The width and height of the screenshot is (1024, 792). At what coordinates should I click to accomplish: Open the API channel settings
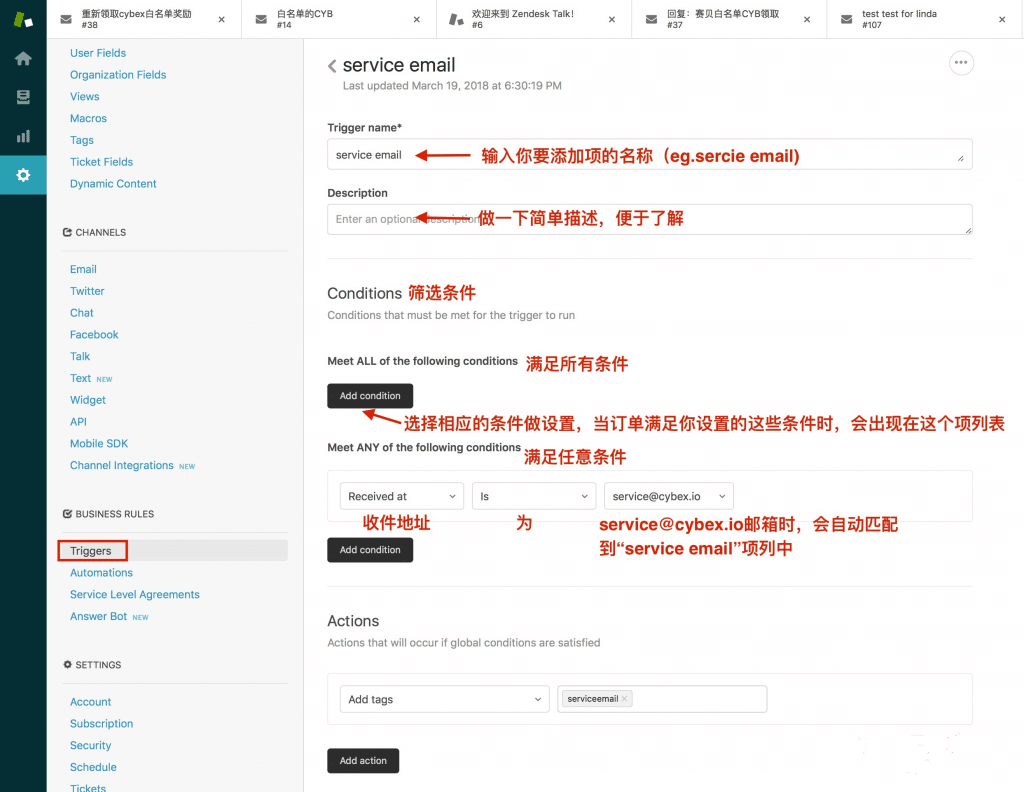pyautogui.click(x=78, y=422)
